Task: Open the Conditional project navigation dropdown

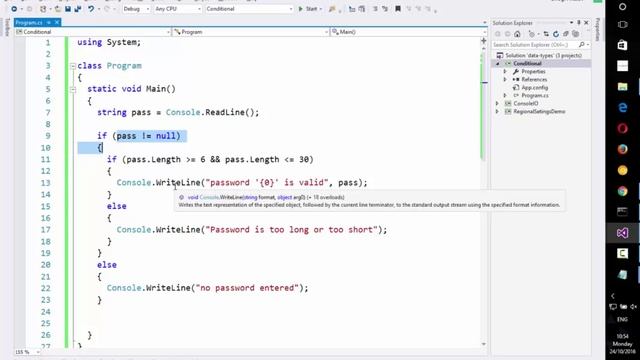Action: click(93, 32)
